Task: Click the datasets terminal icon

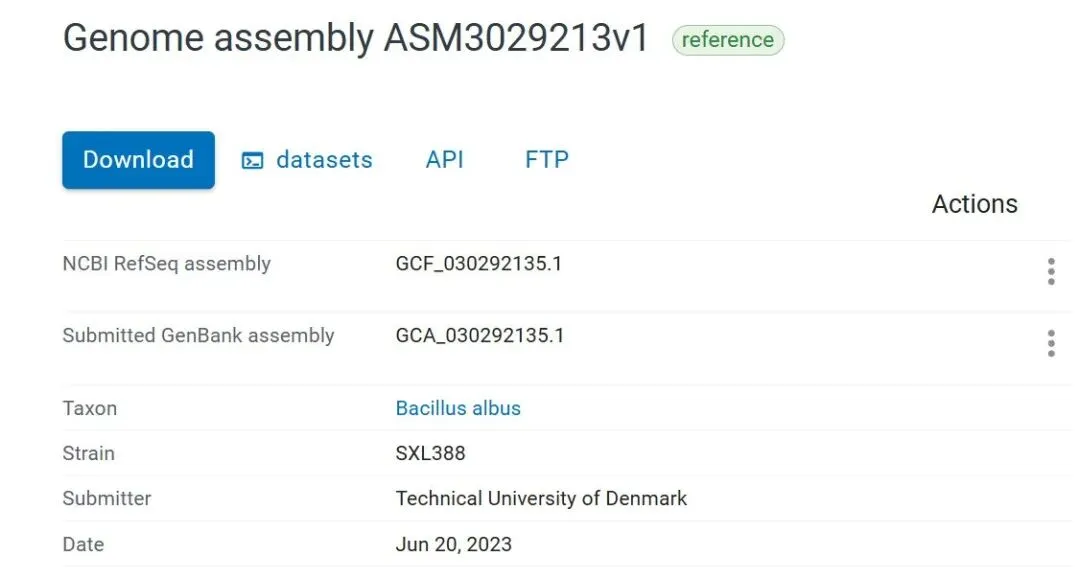Action: [x=253, y=161]
